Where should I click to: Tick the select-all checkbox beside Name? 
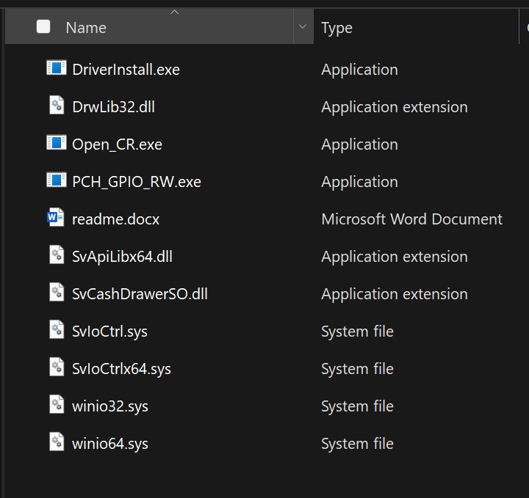coord(43,27)
